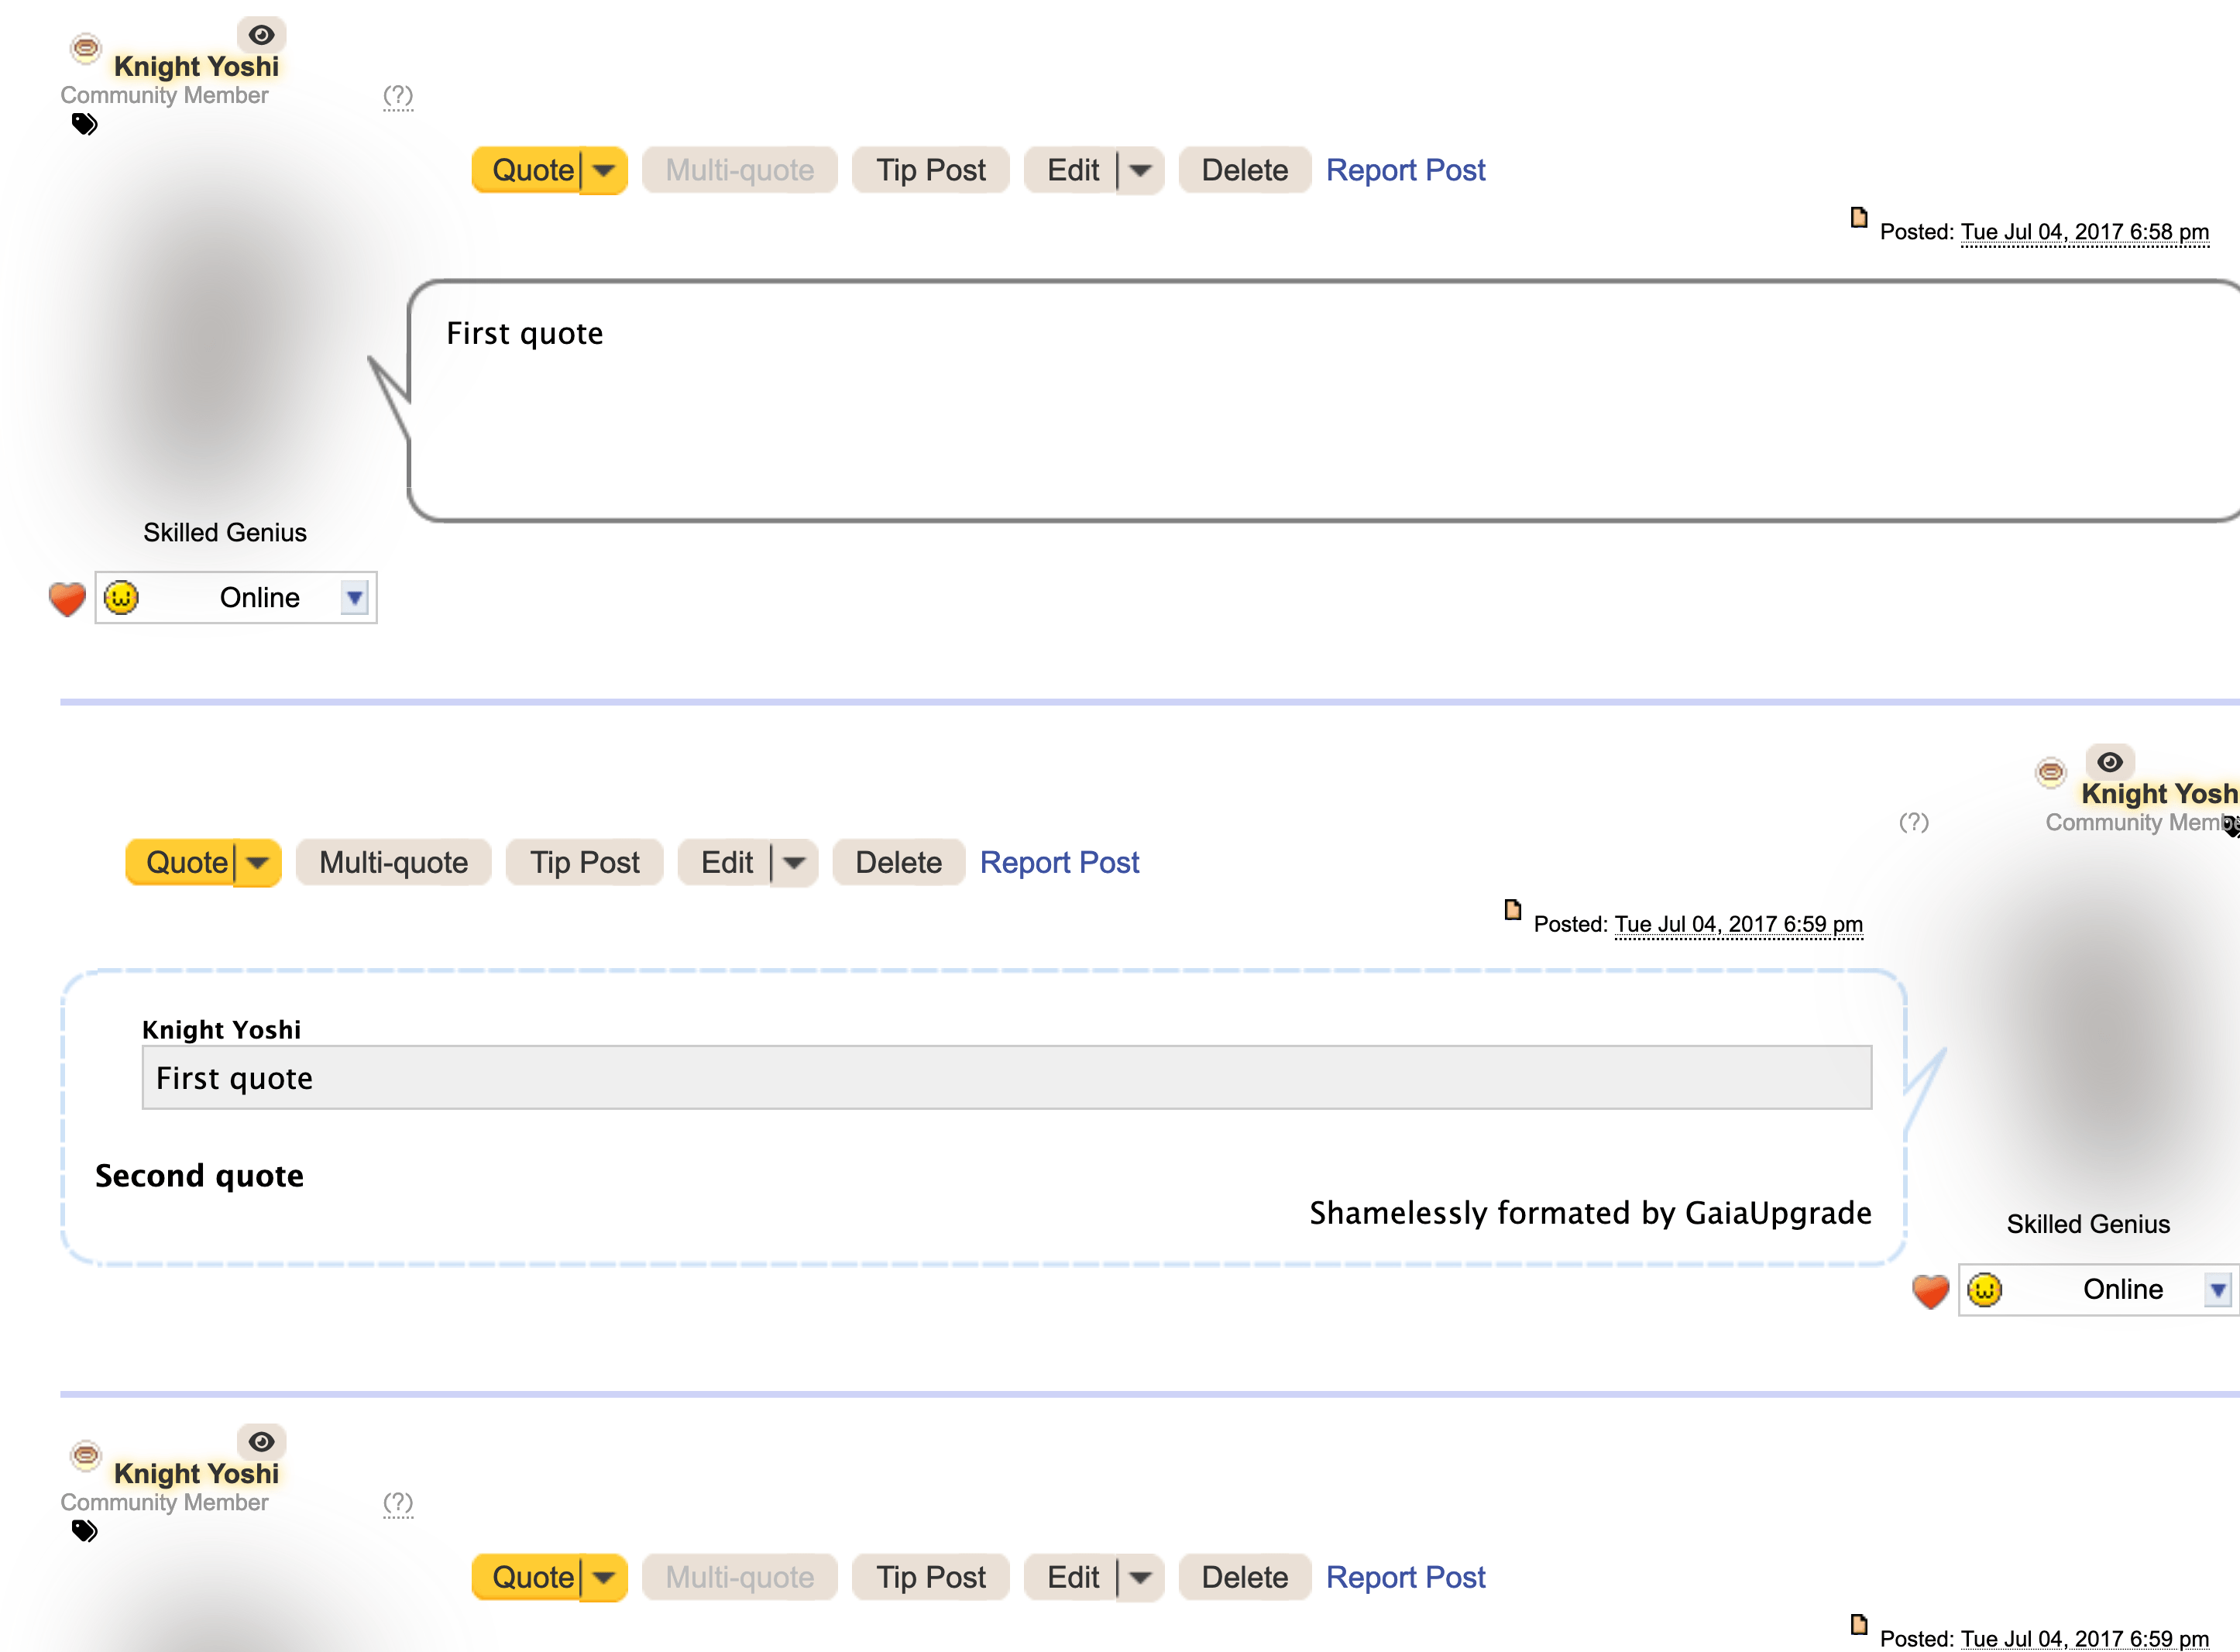2240x1652 pixels.
Task: Click the (?) help link in first post
Action: [398, 96]
